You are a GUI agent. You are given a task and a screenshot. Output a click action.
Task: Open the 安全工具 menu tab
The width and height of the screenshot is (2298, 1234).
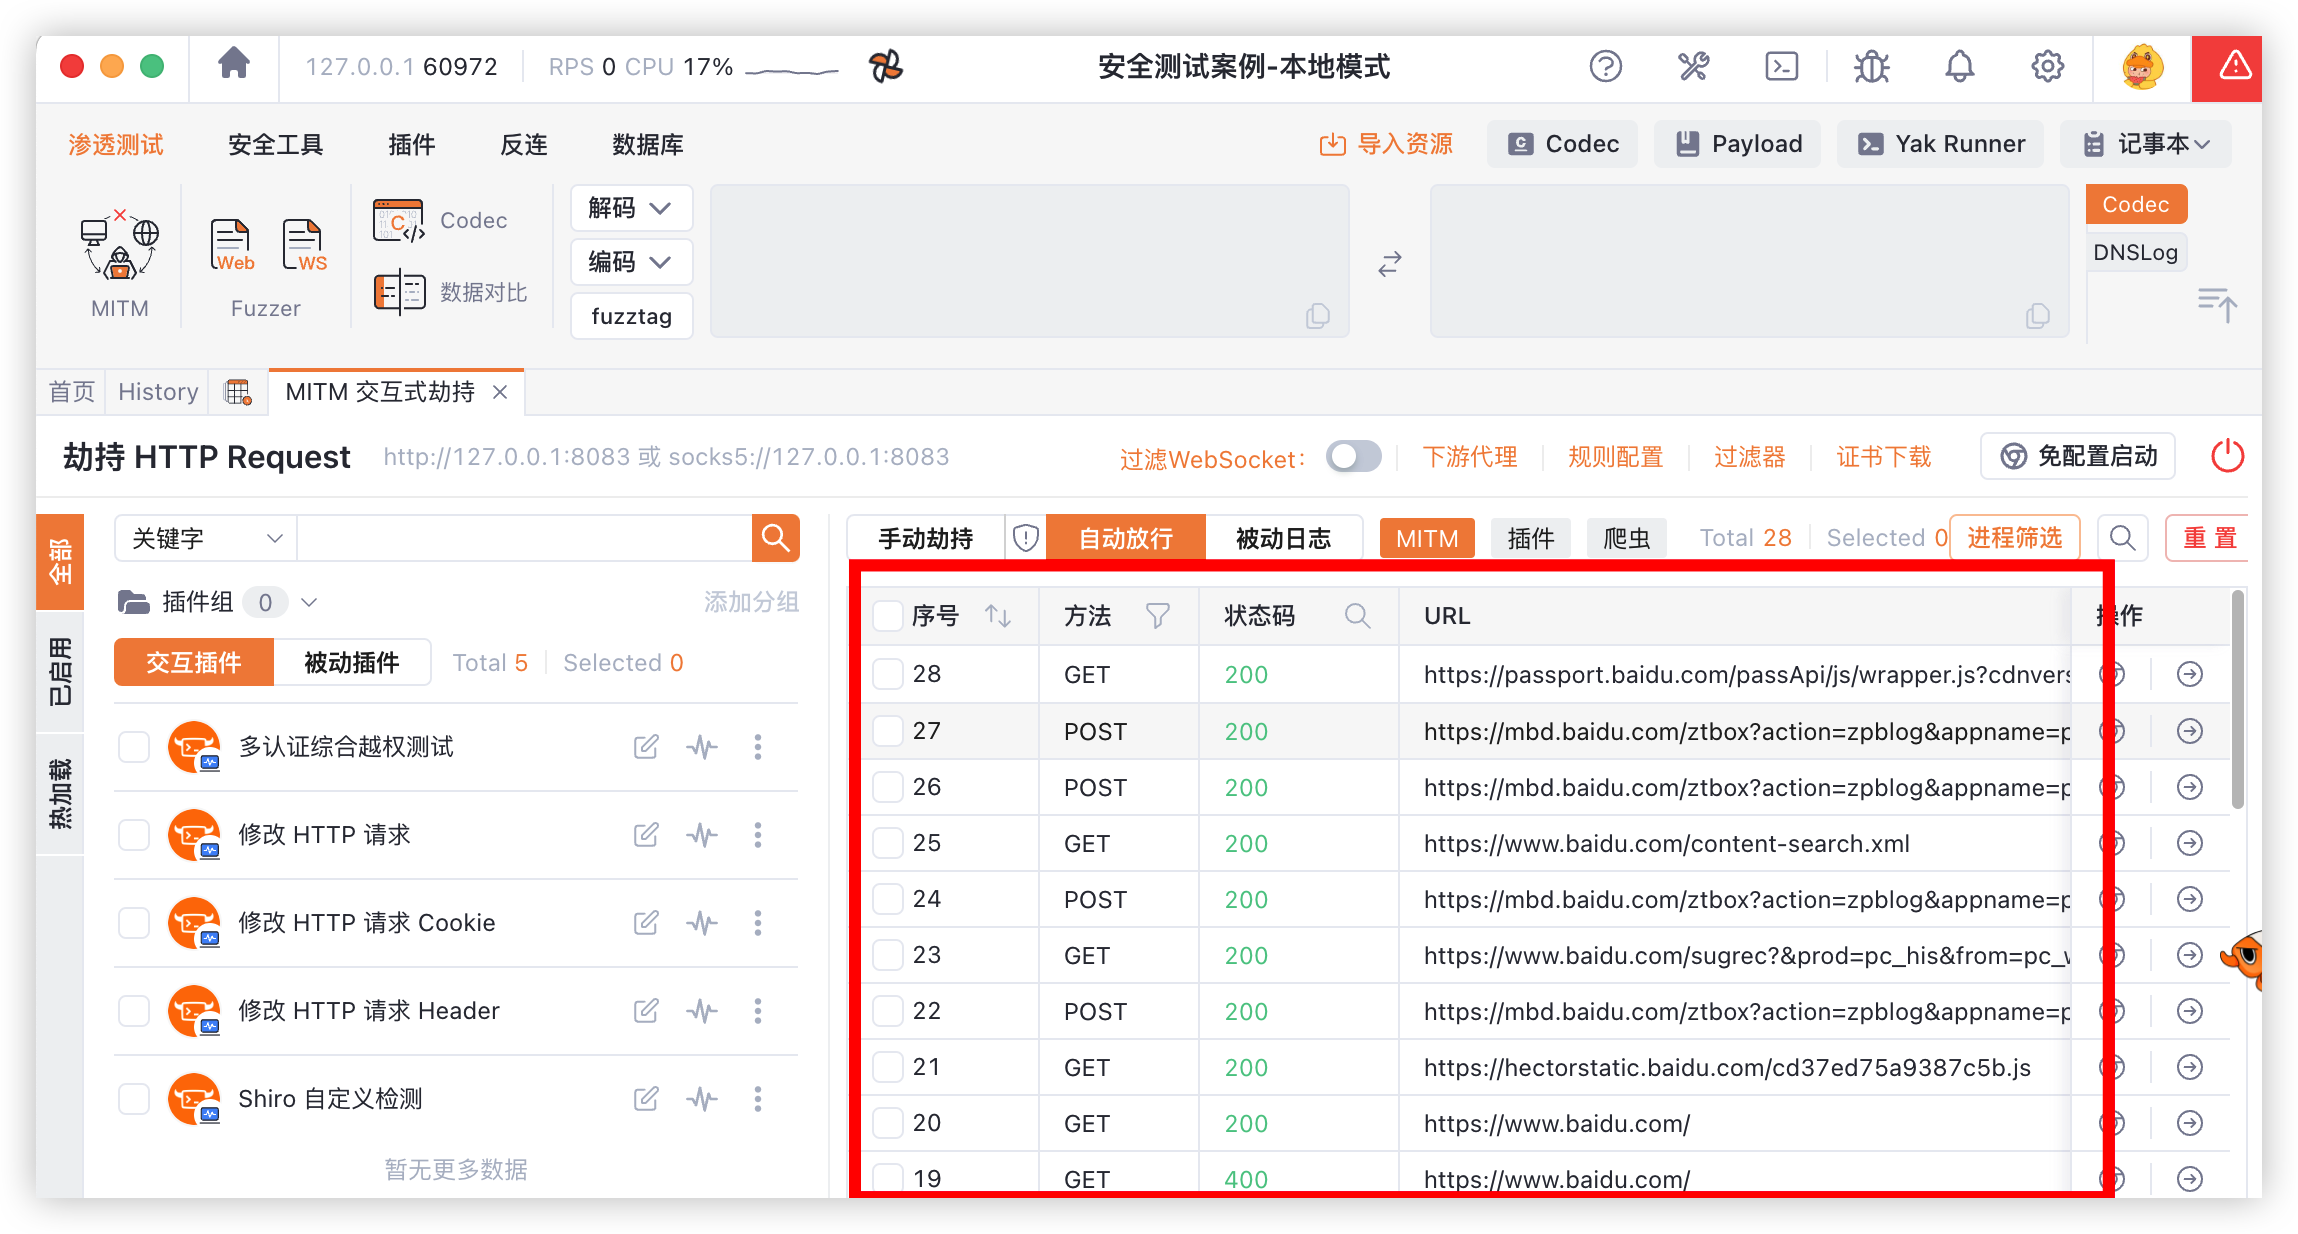pyautogui.click(x=276, y=145)
